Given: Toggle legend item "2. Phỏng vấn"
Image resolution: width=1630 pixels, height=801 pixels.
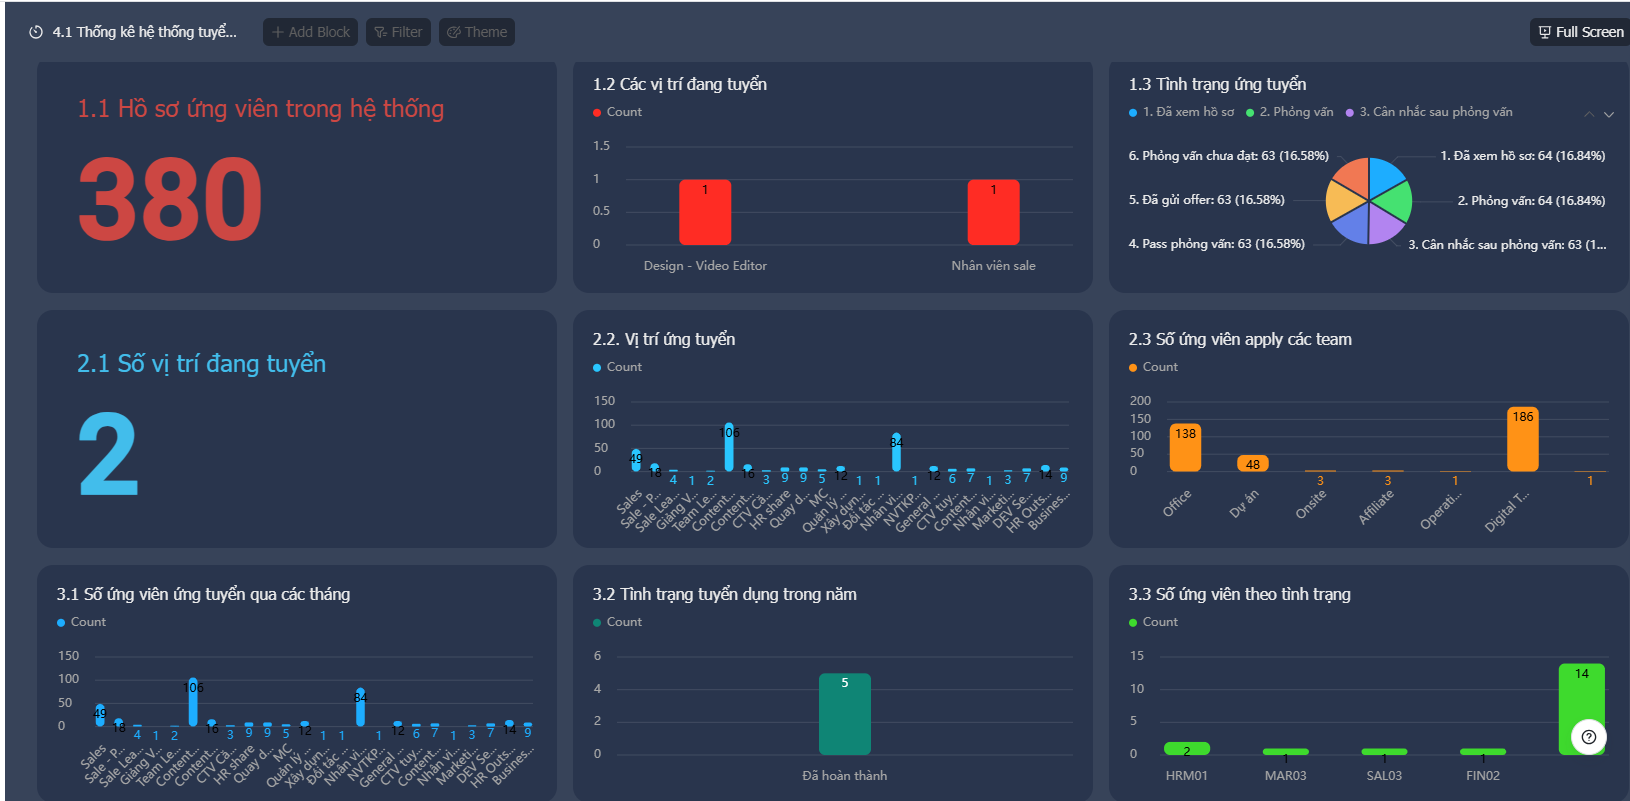Looking at the screenshot, I should (x=1290, y=112).
